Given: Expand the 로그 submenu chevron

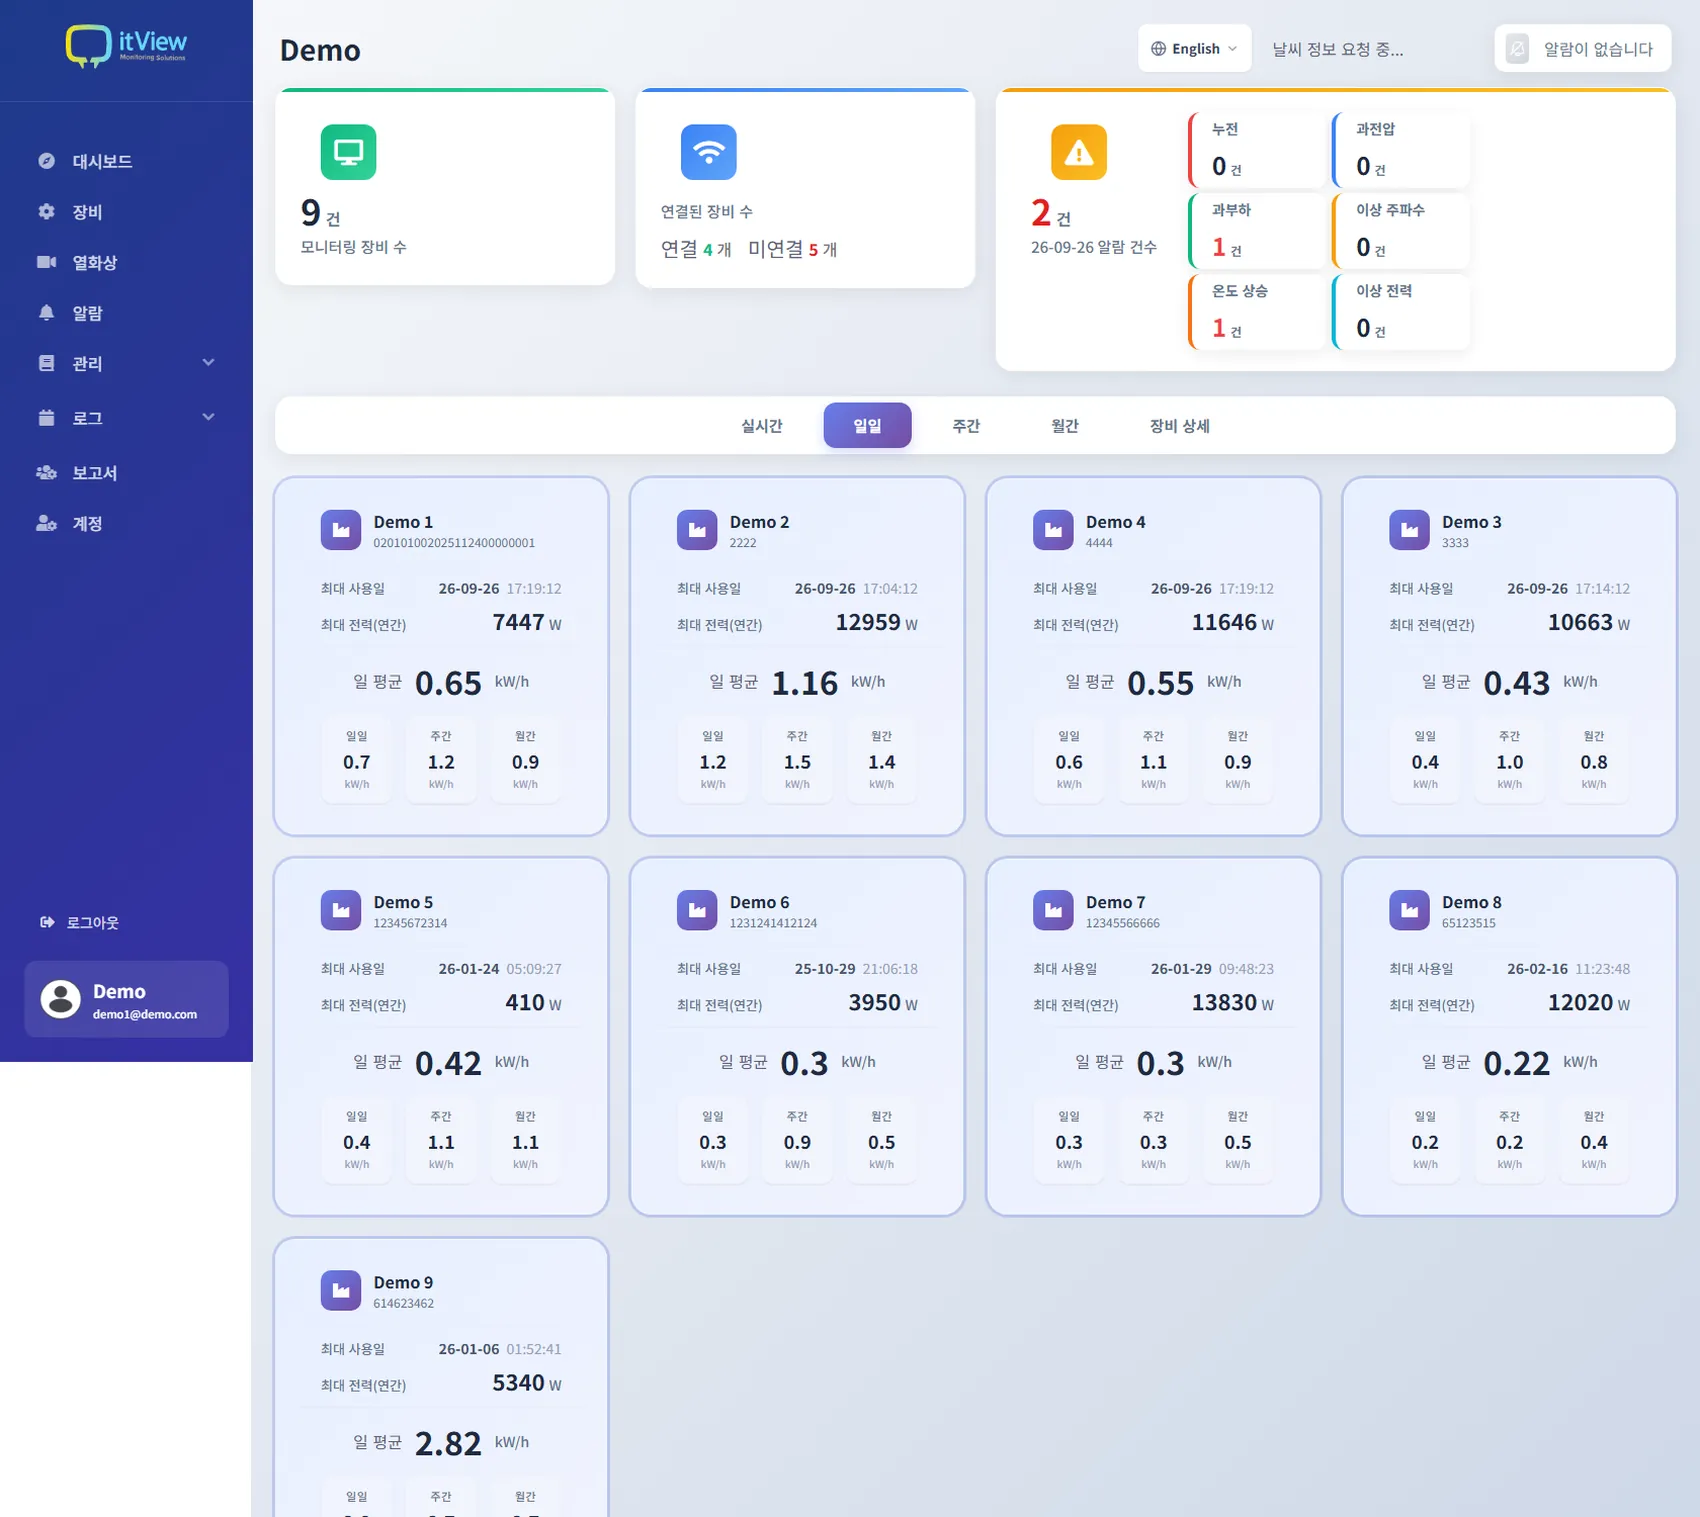Looking at the screenshot, I should coord(208,417).
